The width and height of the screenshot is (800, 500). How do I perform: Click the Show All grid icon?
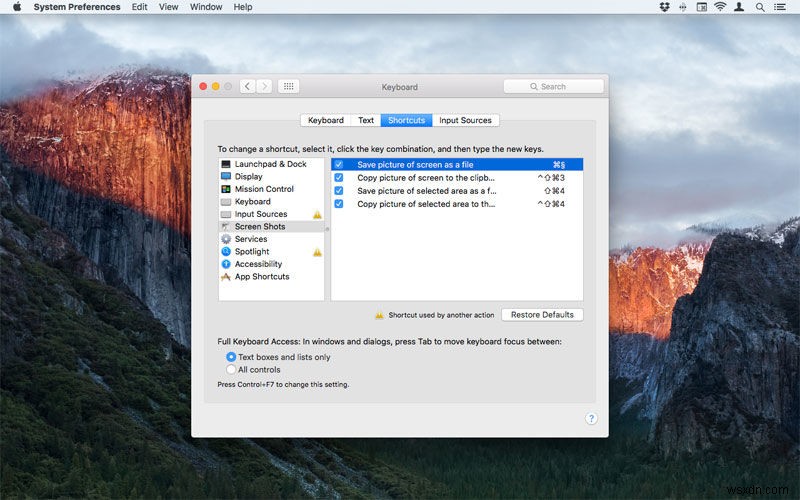pyautogui.click(x=288, y=87)
